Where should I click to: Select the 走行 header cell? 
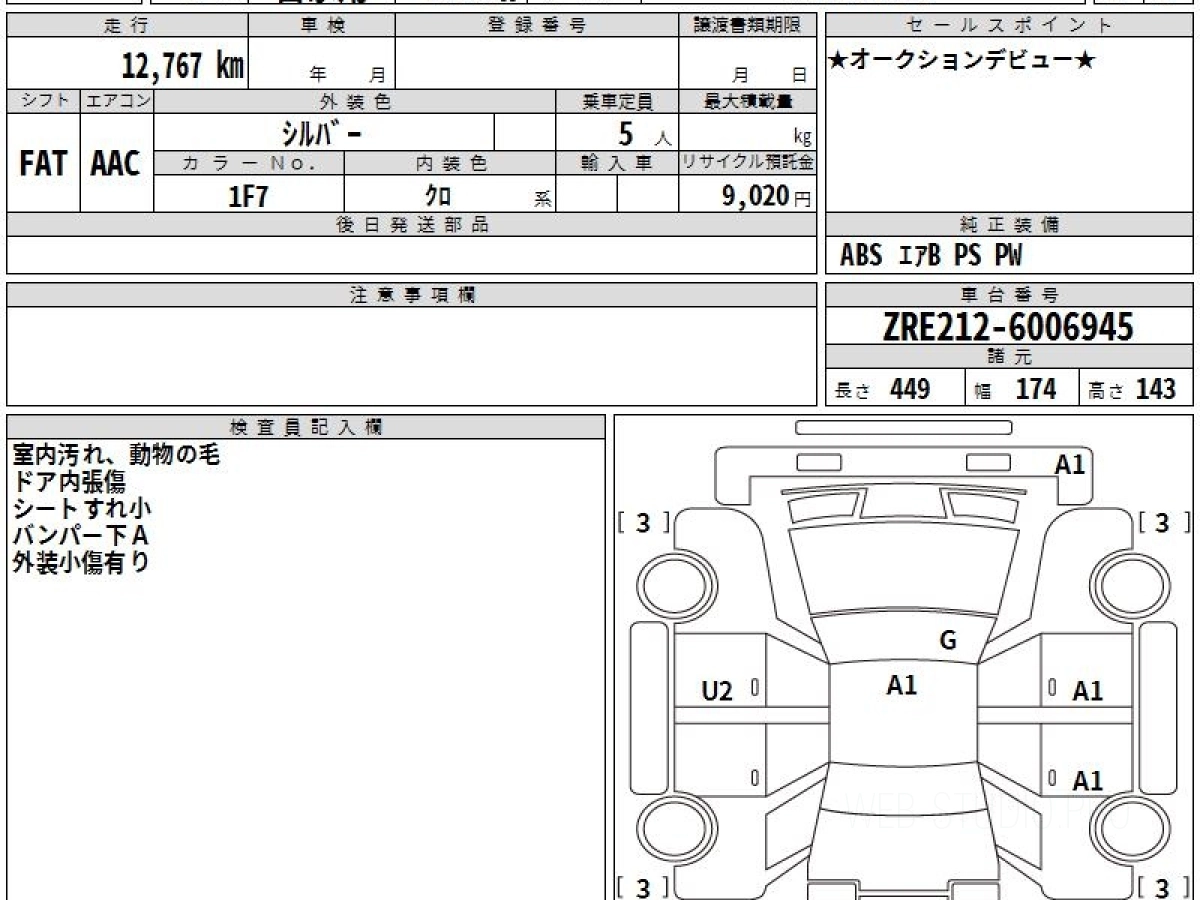pos(127,26)
